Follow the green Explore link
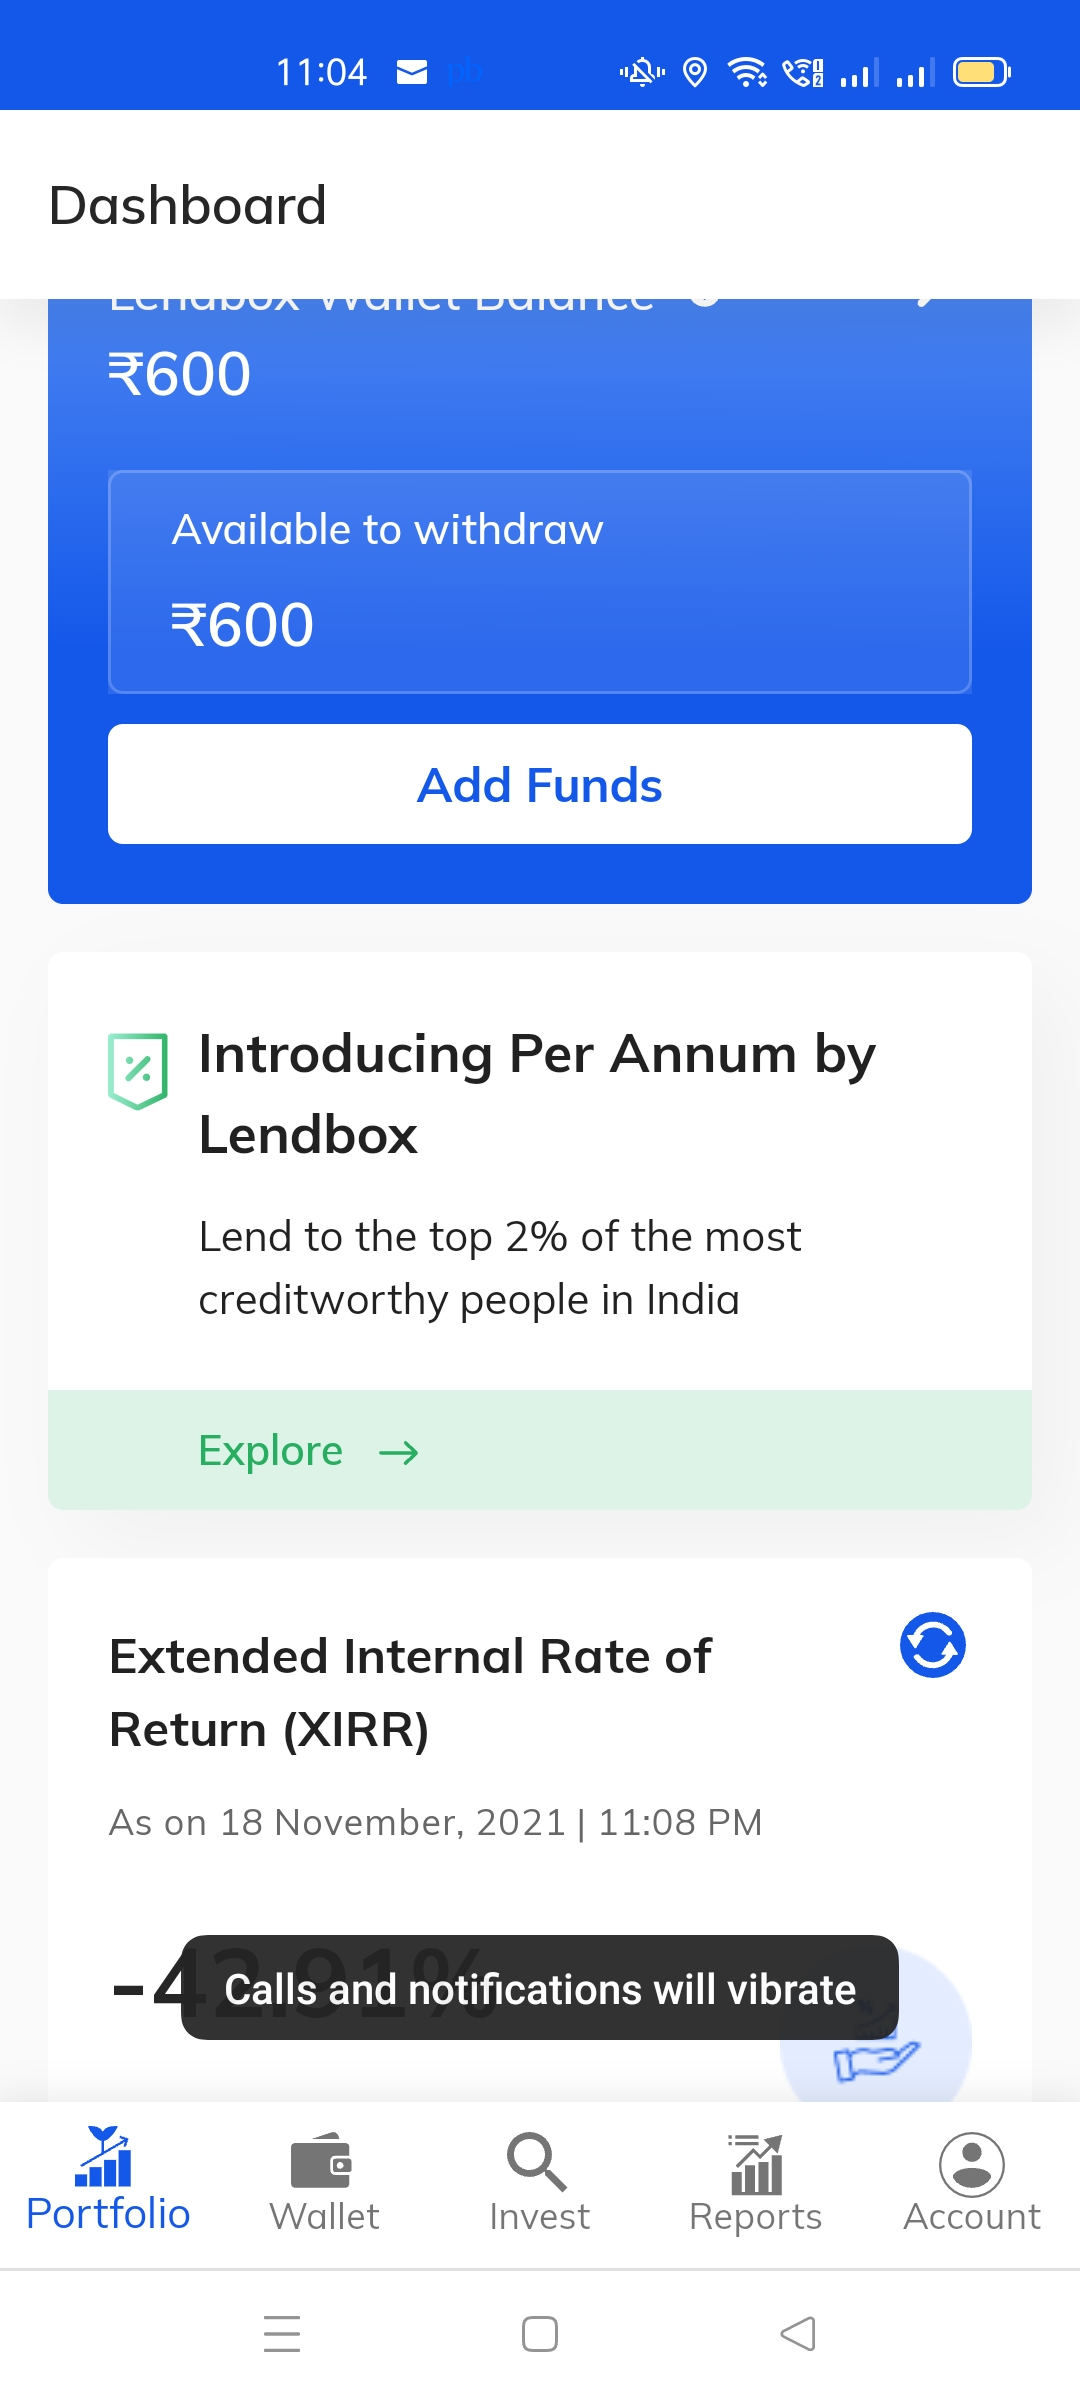This screenshot has width=1080, height=2400. pos(271,1451)
